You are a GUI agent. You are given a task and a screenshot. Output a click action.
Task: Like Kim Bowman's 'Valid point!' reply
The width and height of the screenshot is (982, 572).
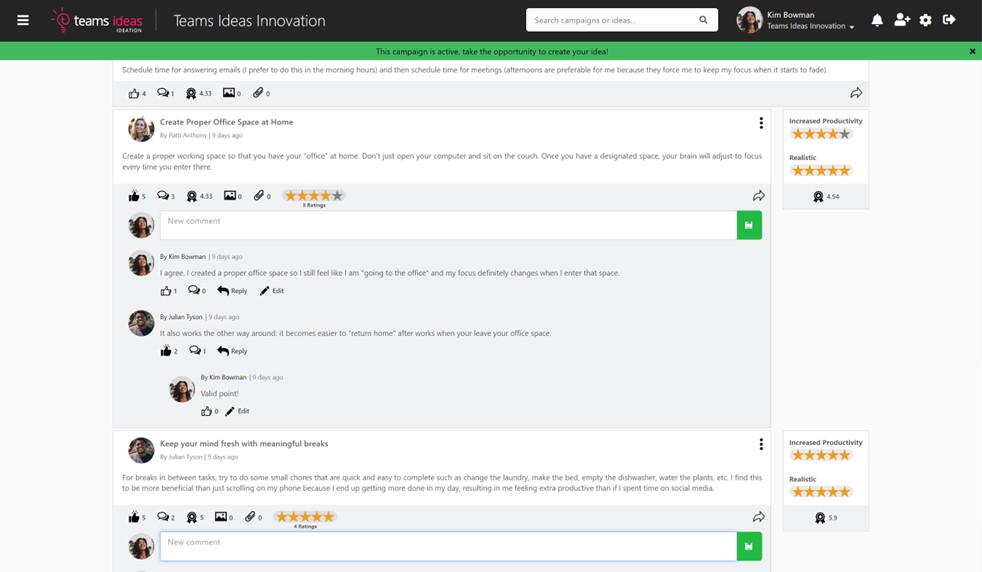(206, 411)
